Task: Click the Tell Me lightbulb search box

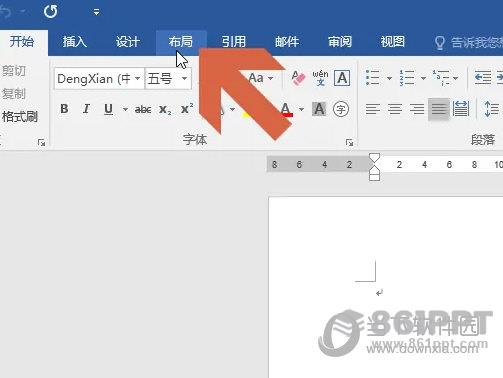Action: (468, 43)
